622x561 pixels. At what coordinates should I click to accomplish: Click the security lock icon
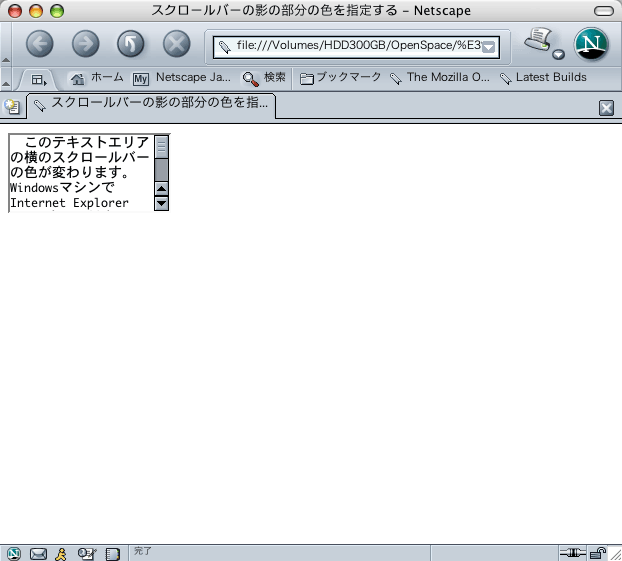pos(597,553)
